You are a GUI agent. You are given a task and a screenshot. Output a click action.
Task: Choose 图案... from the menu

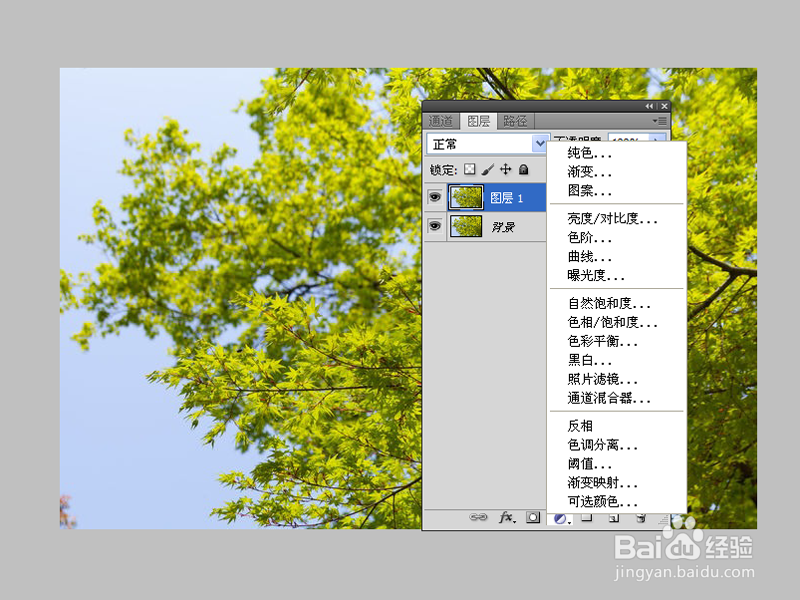pyautogui.click(x=589, y=190)
